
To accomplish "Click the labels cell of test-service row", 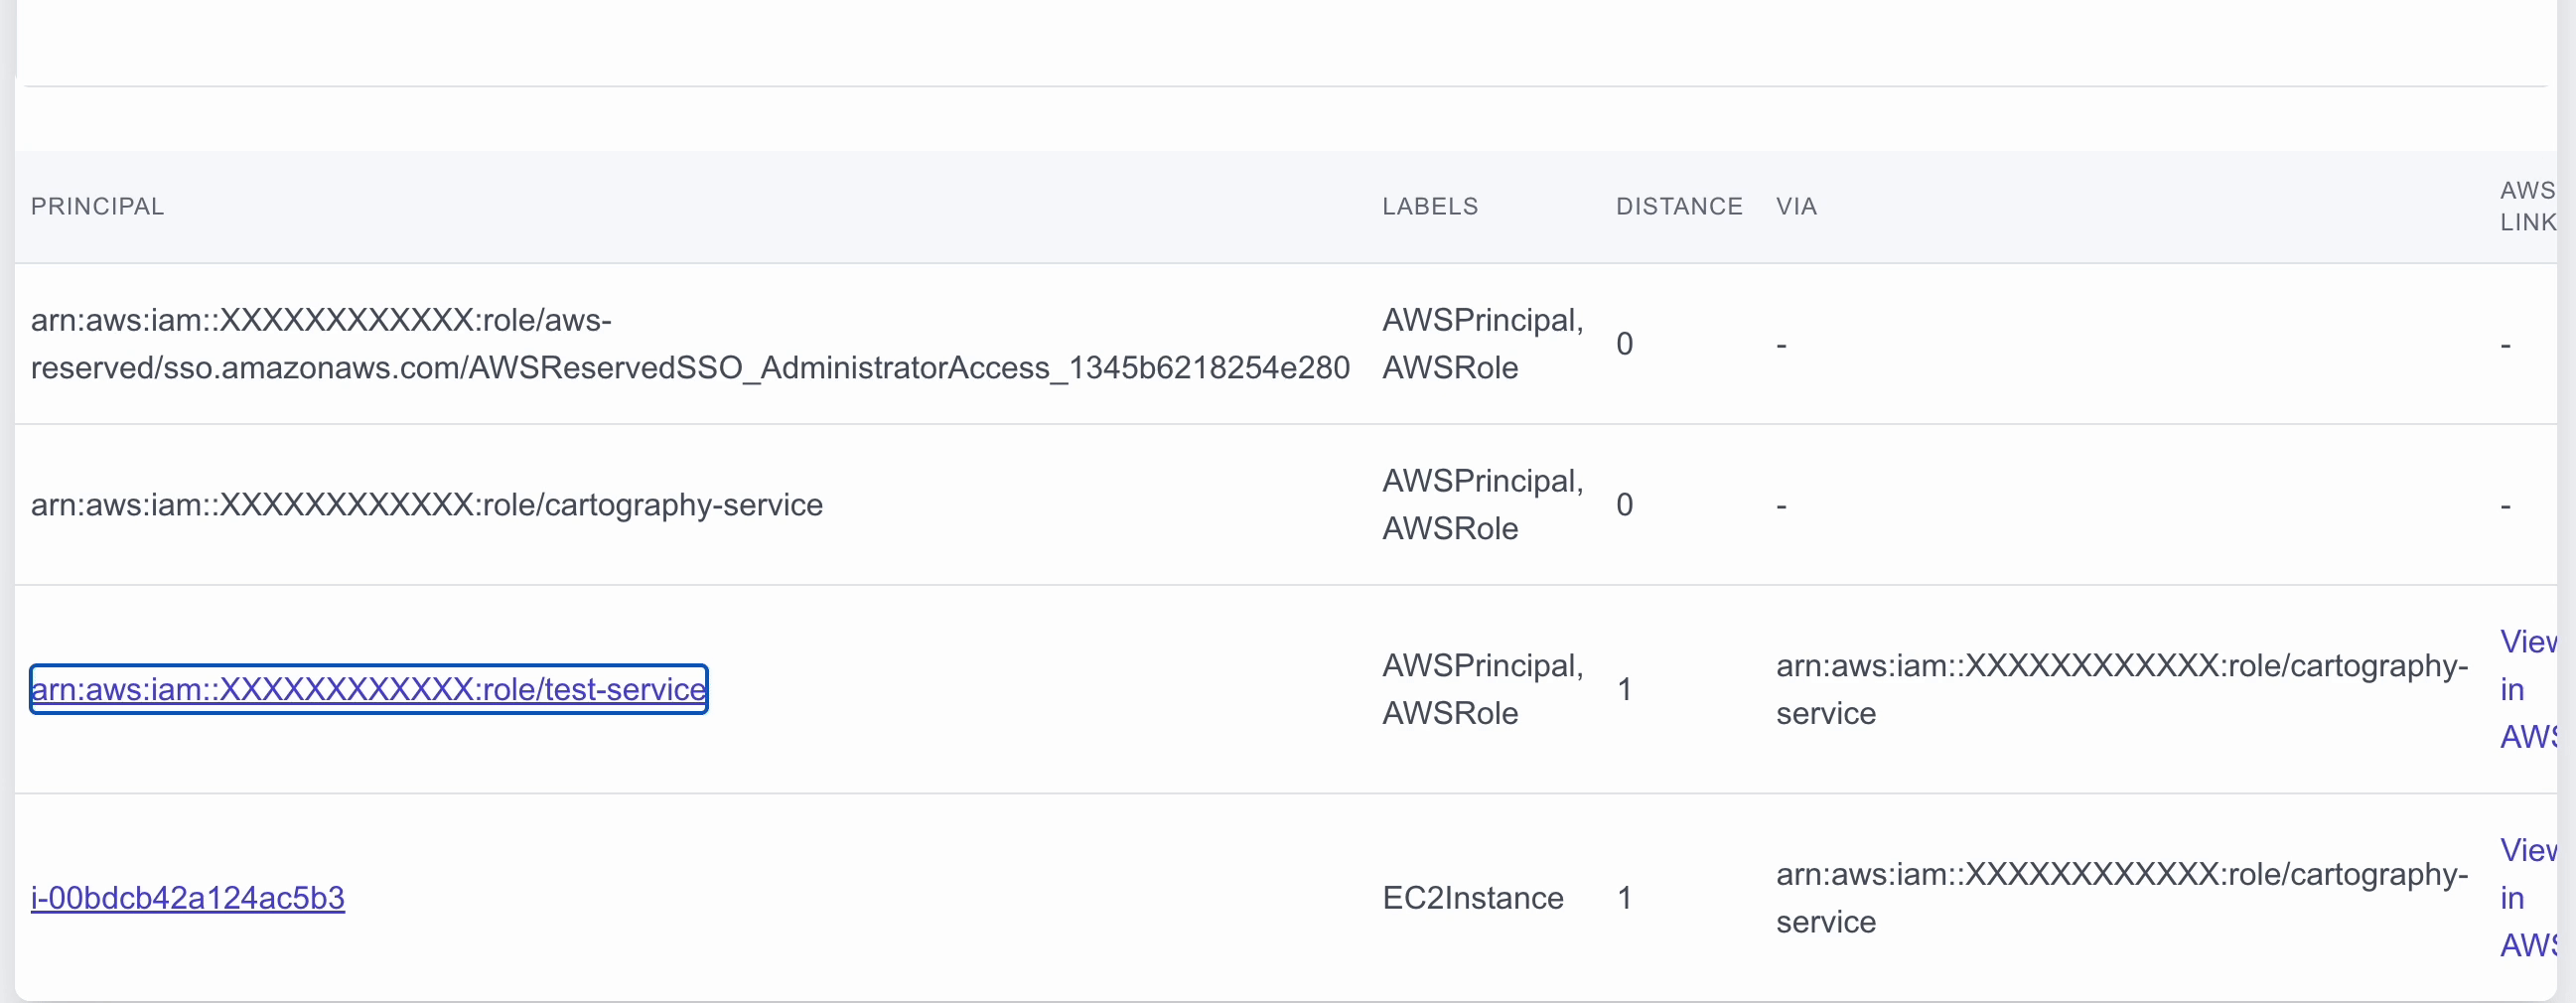I will click(x=1482, y=689).
